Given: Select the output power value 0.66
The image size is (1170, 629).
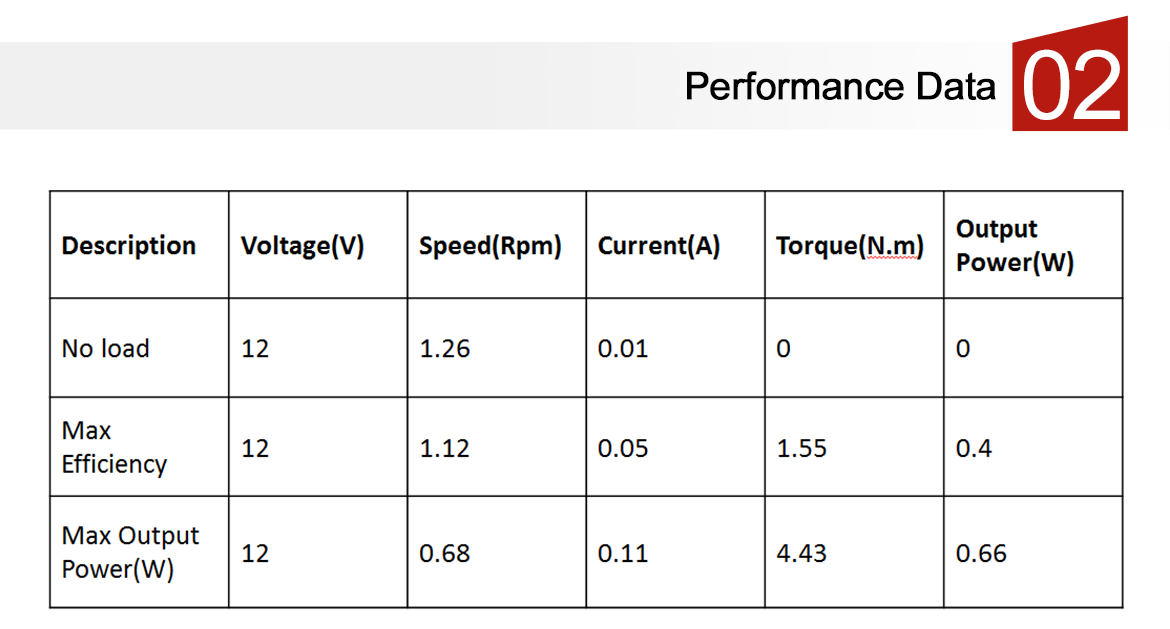Looking at the screenshot, I should [x=981, y=553].
